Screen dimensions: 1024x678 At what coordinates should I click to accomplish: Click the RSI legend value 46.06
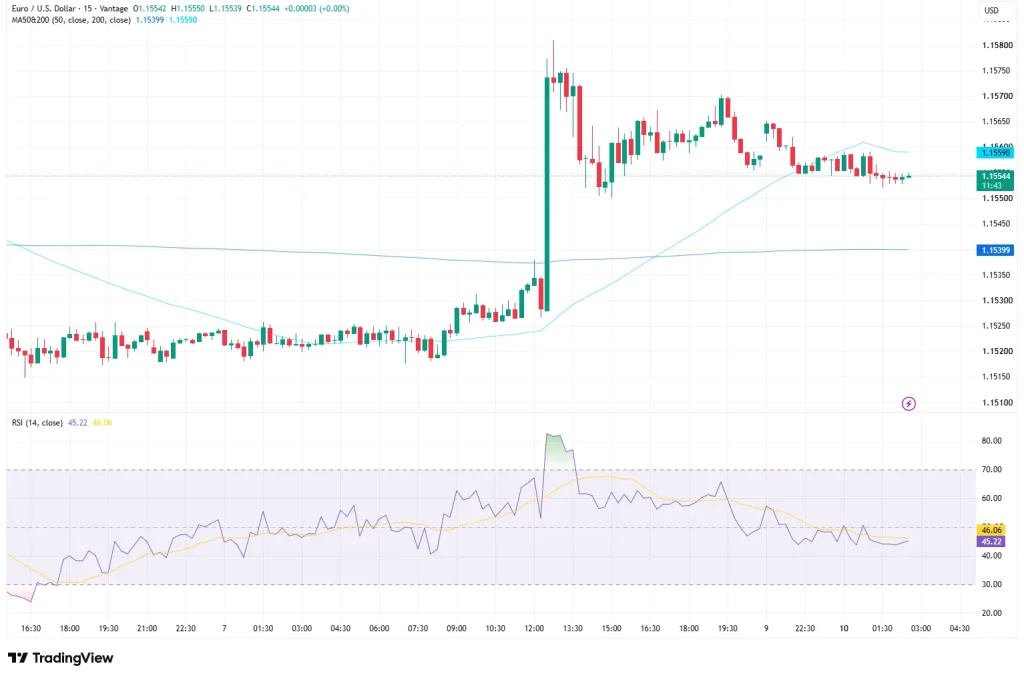click(x=103, y=423)
